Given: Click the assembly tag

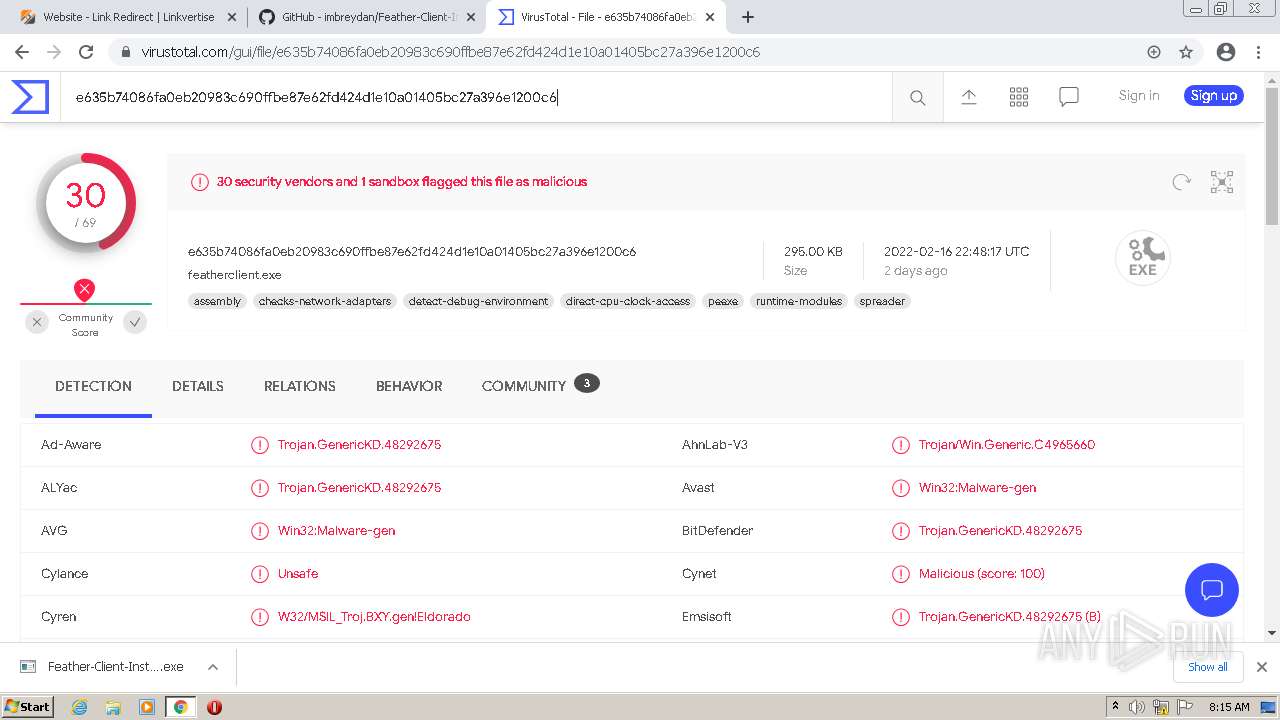Looking at the screenshot, I should click(217, 301).
